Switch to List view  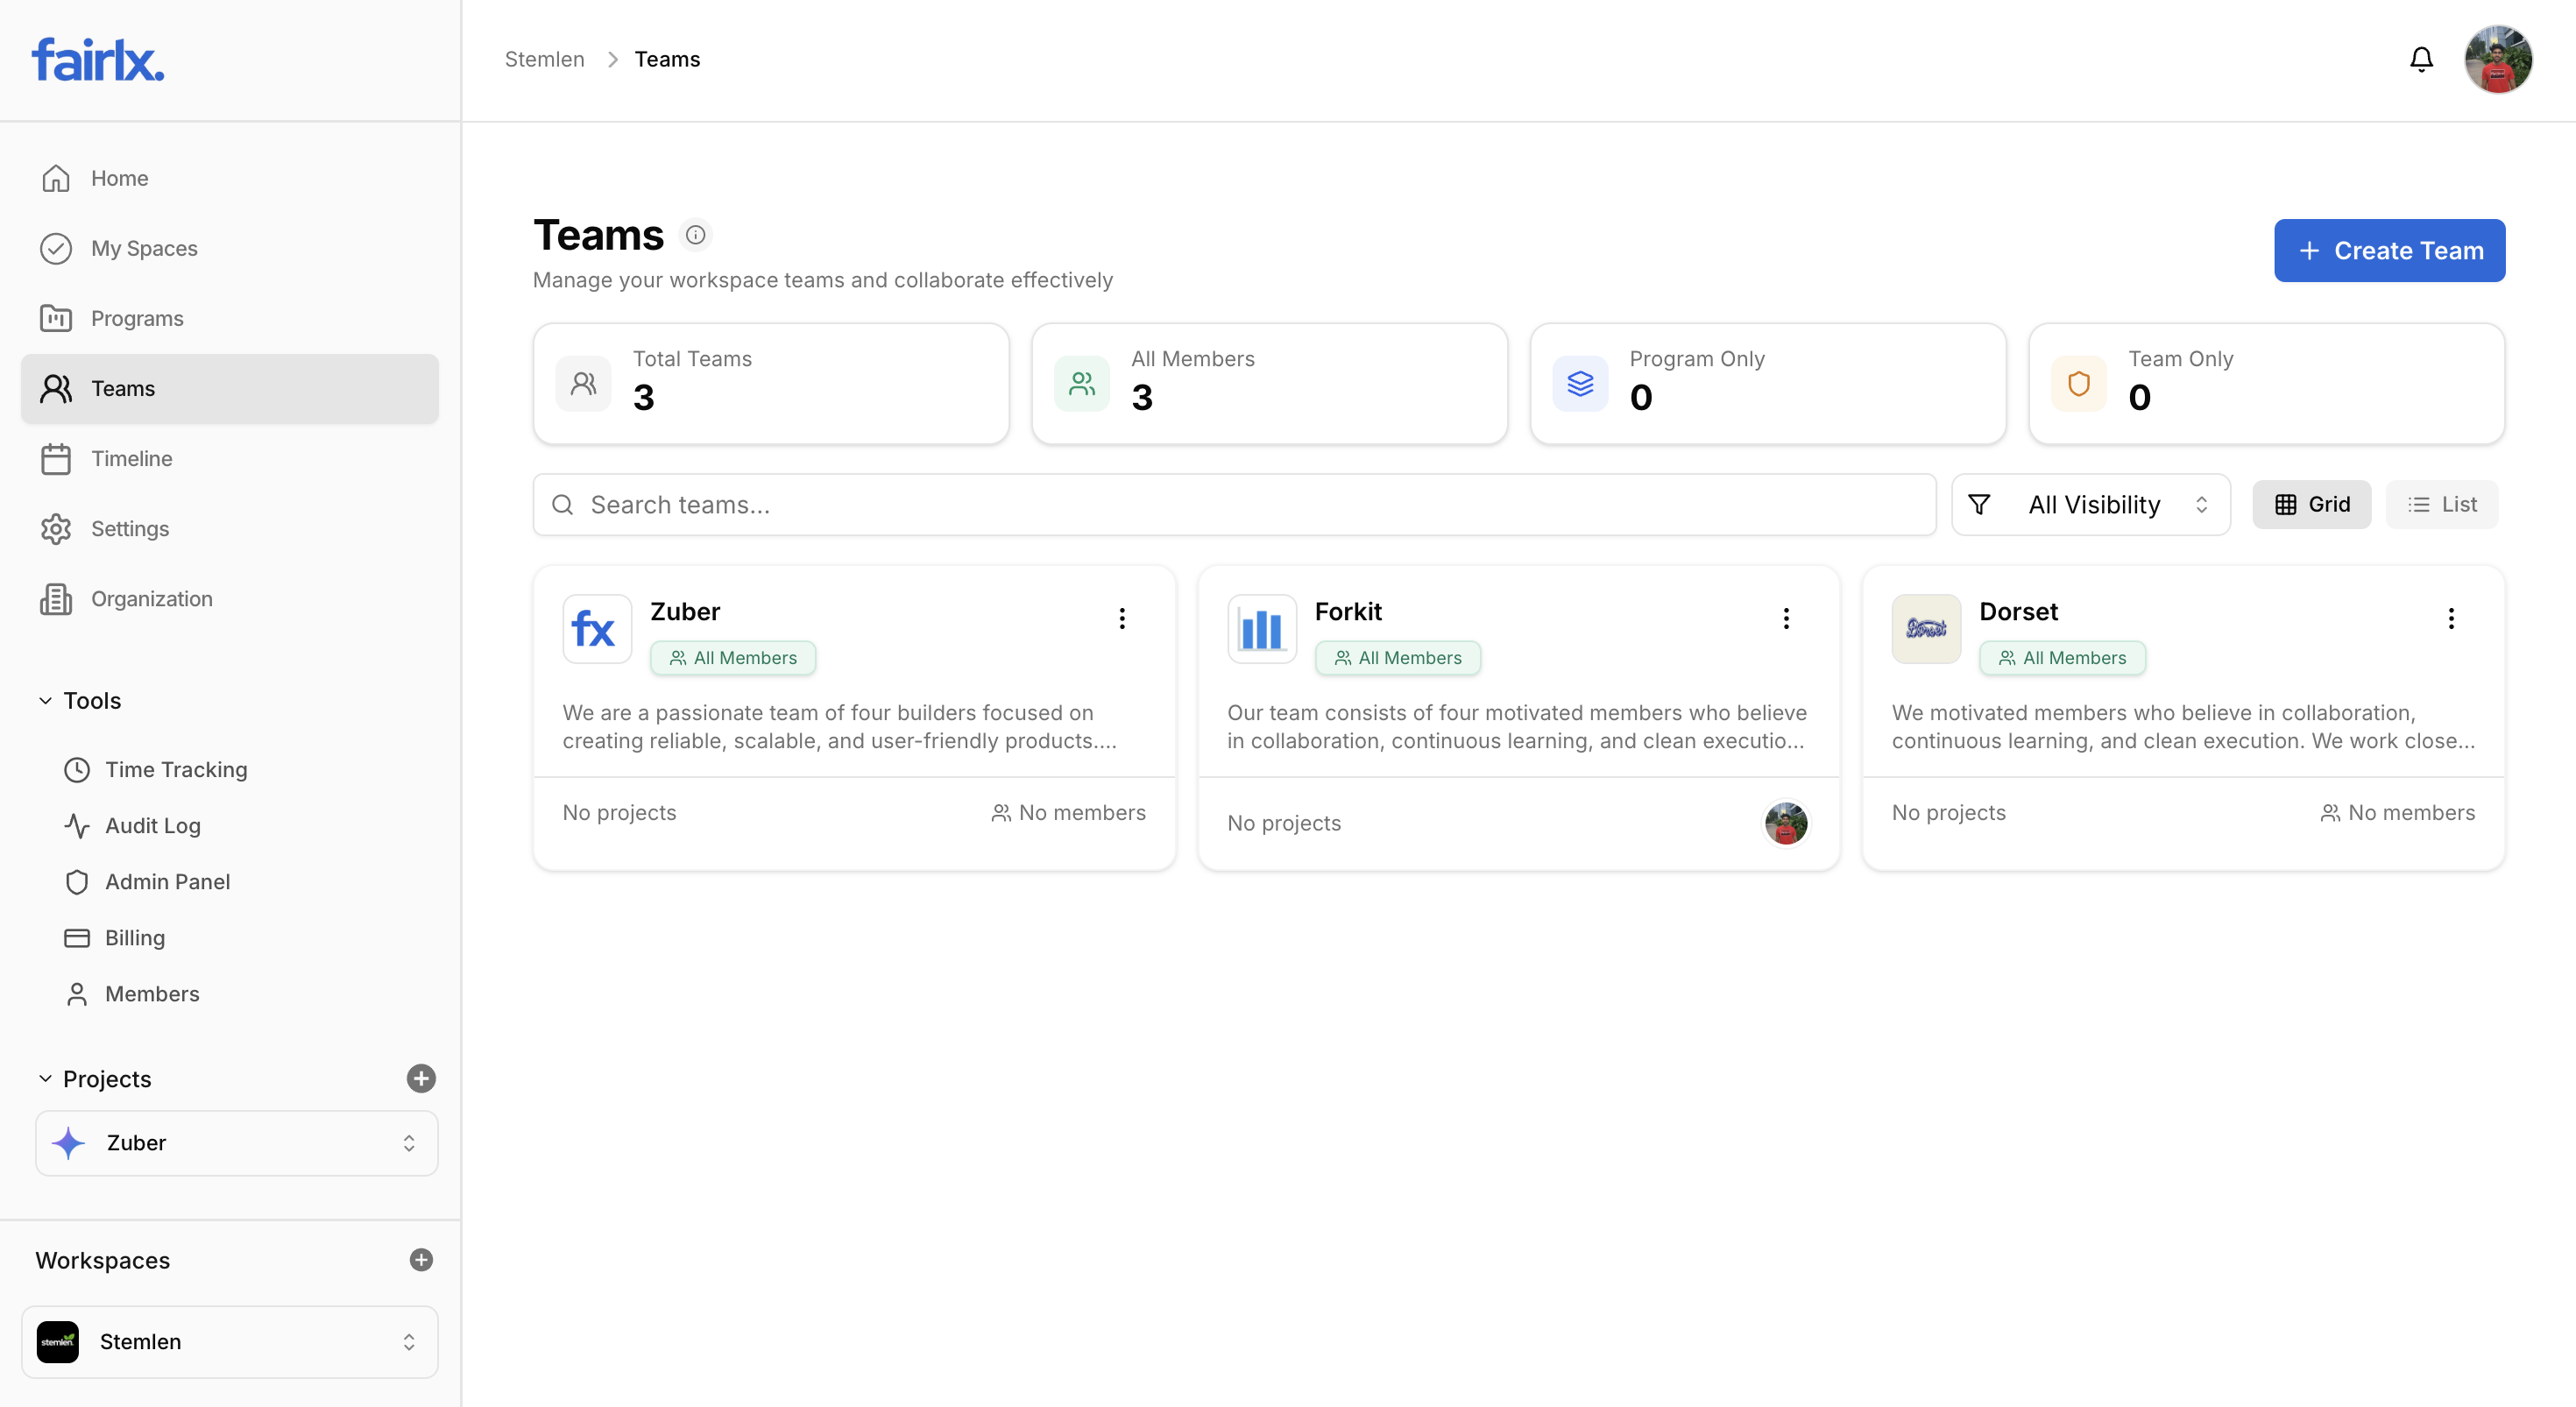2442,504
